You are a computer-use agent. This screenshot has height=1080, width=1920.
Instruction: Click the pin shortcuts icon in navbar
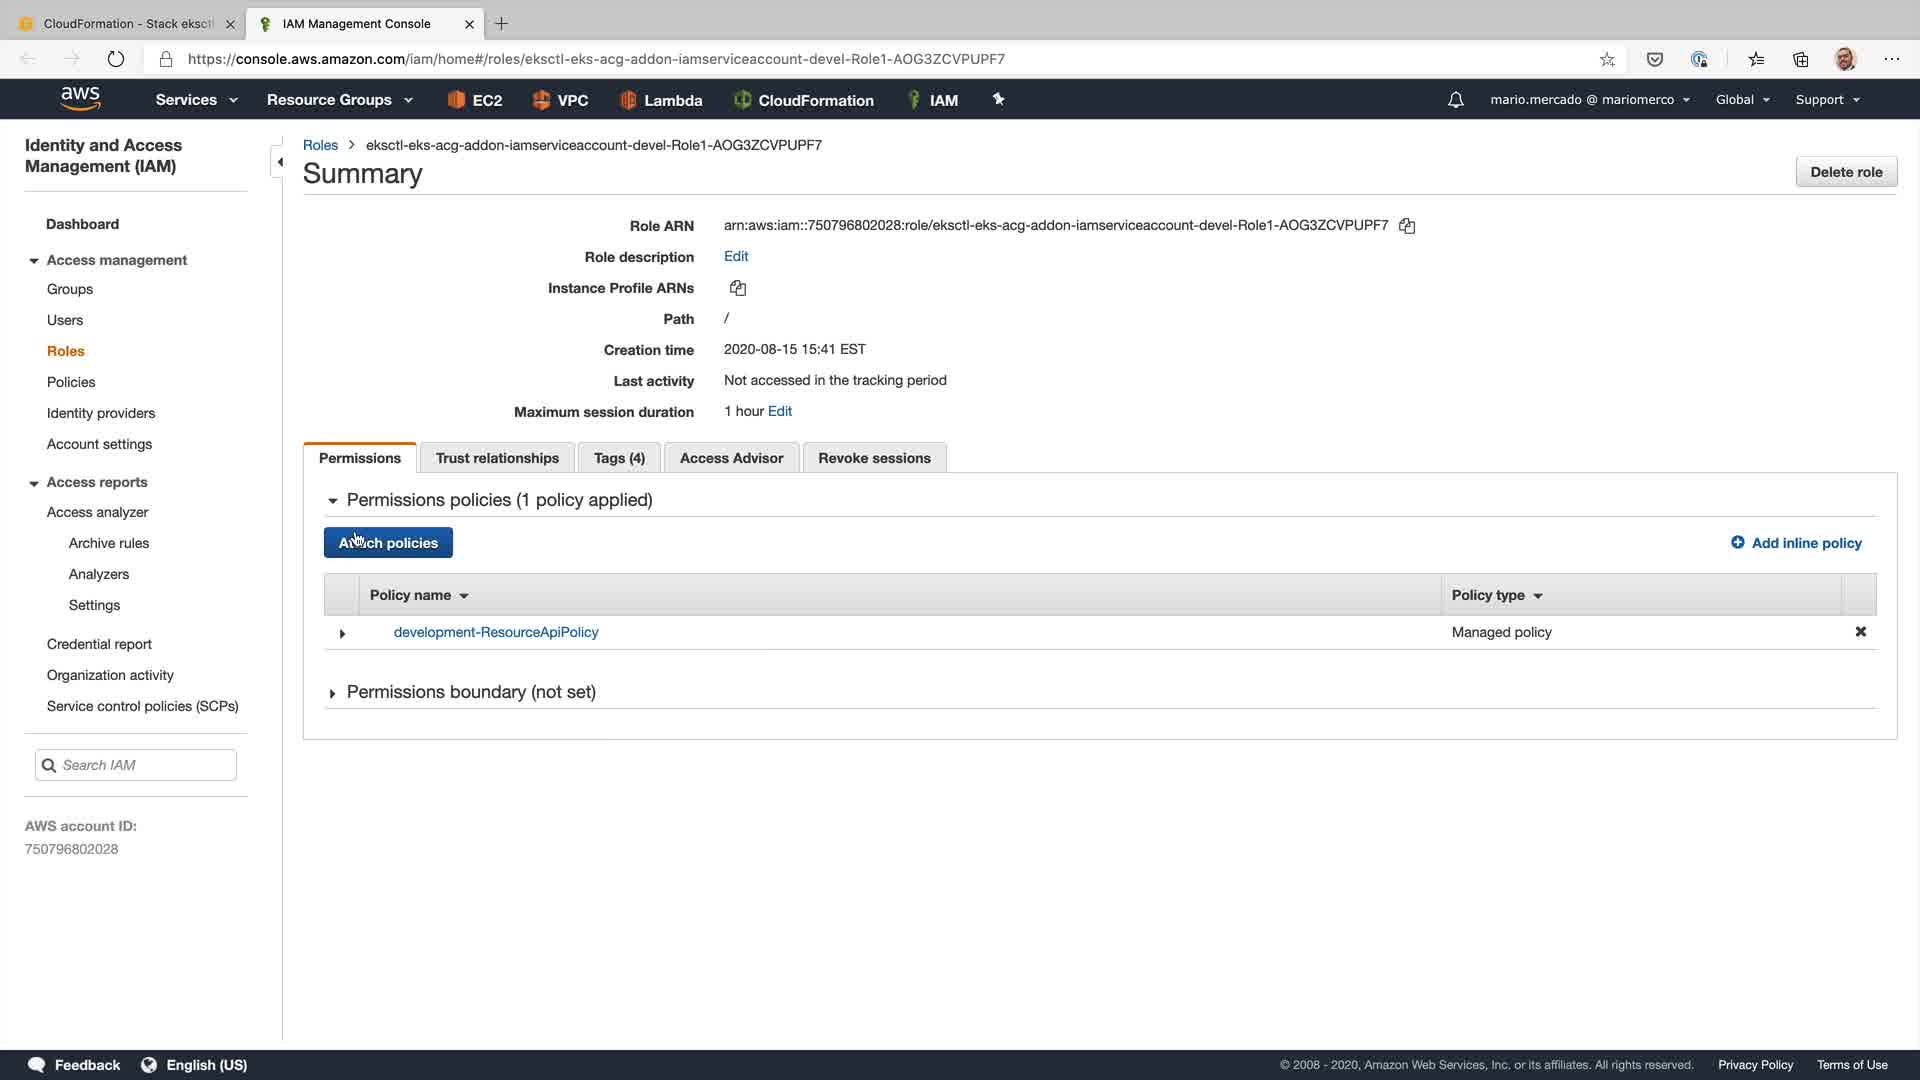point(998,99)
